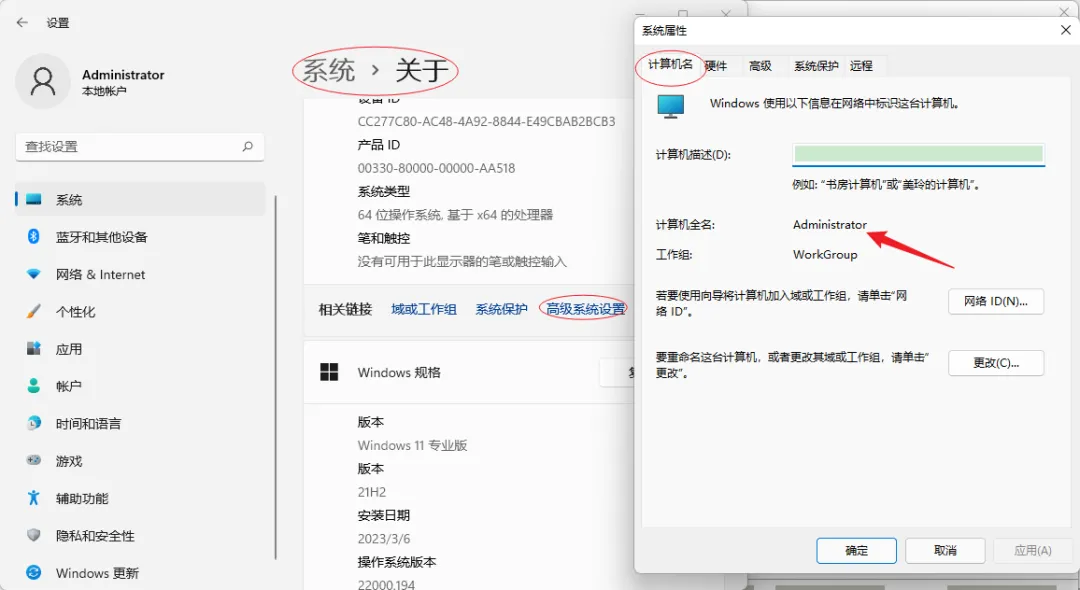
Task: Click the apps icon in sidebar
Action: click(33, 348)
